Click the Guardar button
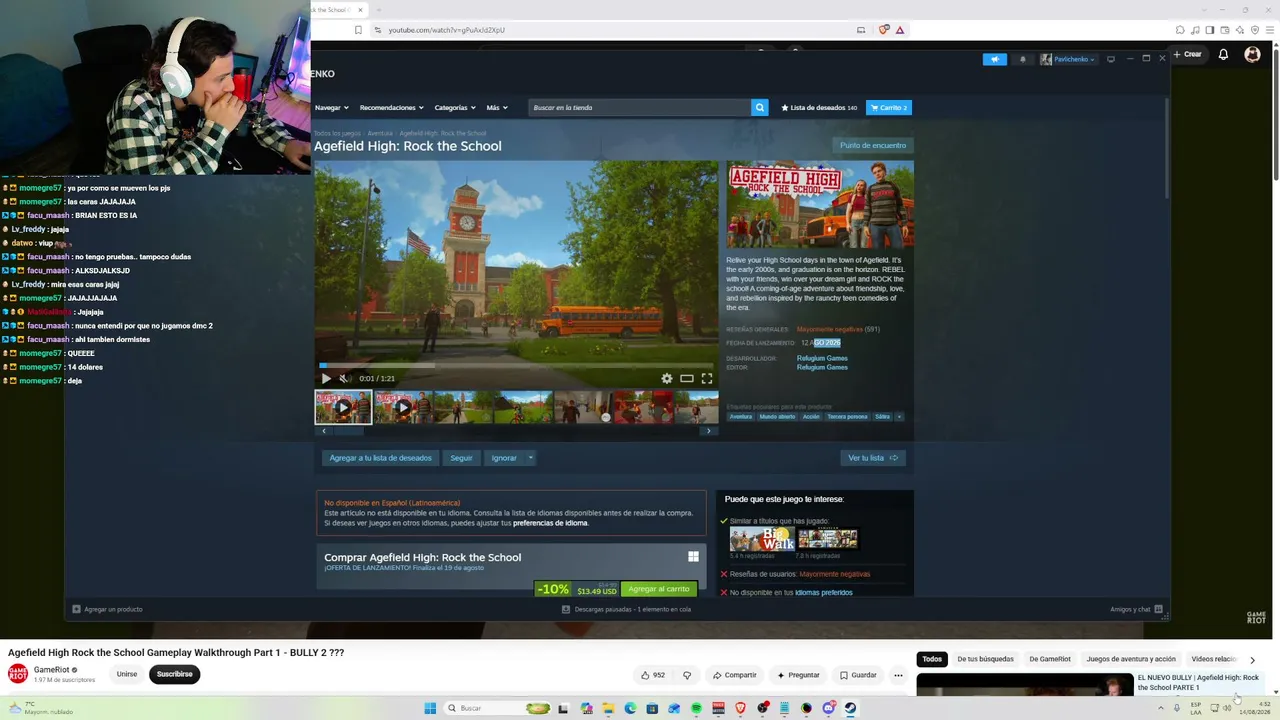The width and height of the screenshot is (1280, 720). (x=859, y=675)
